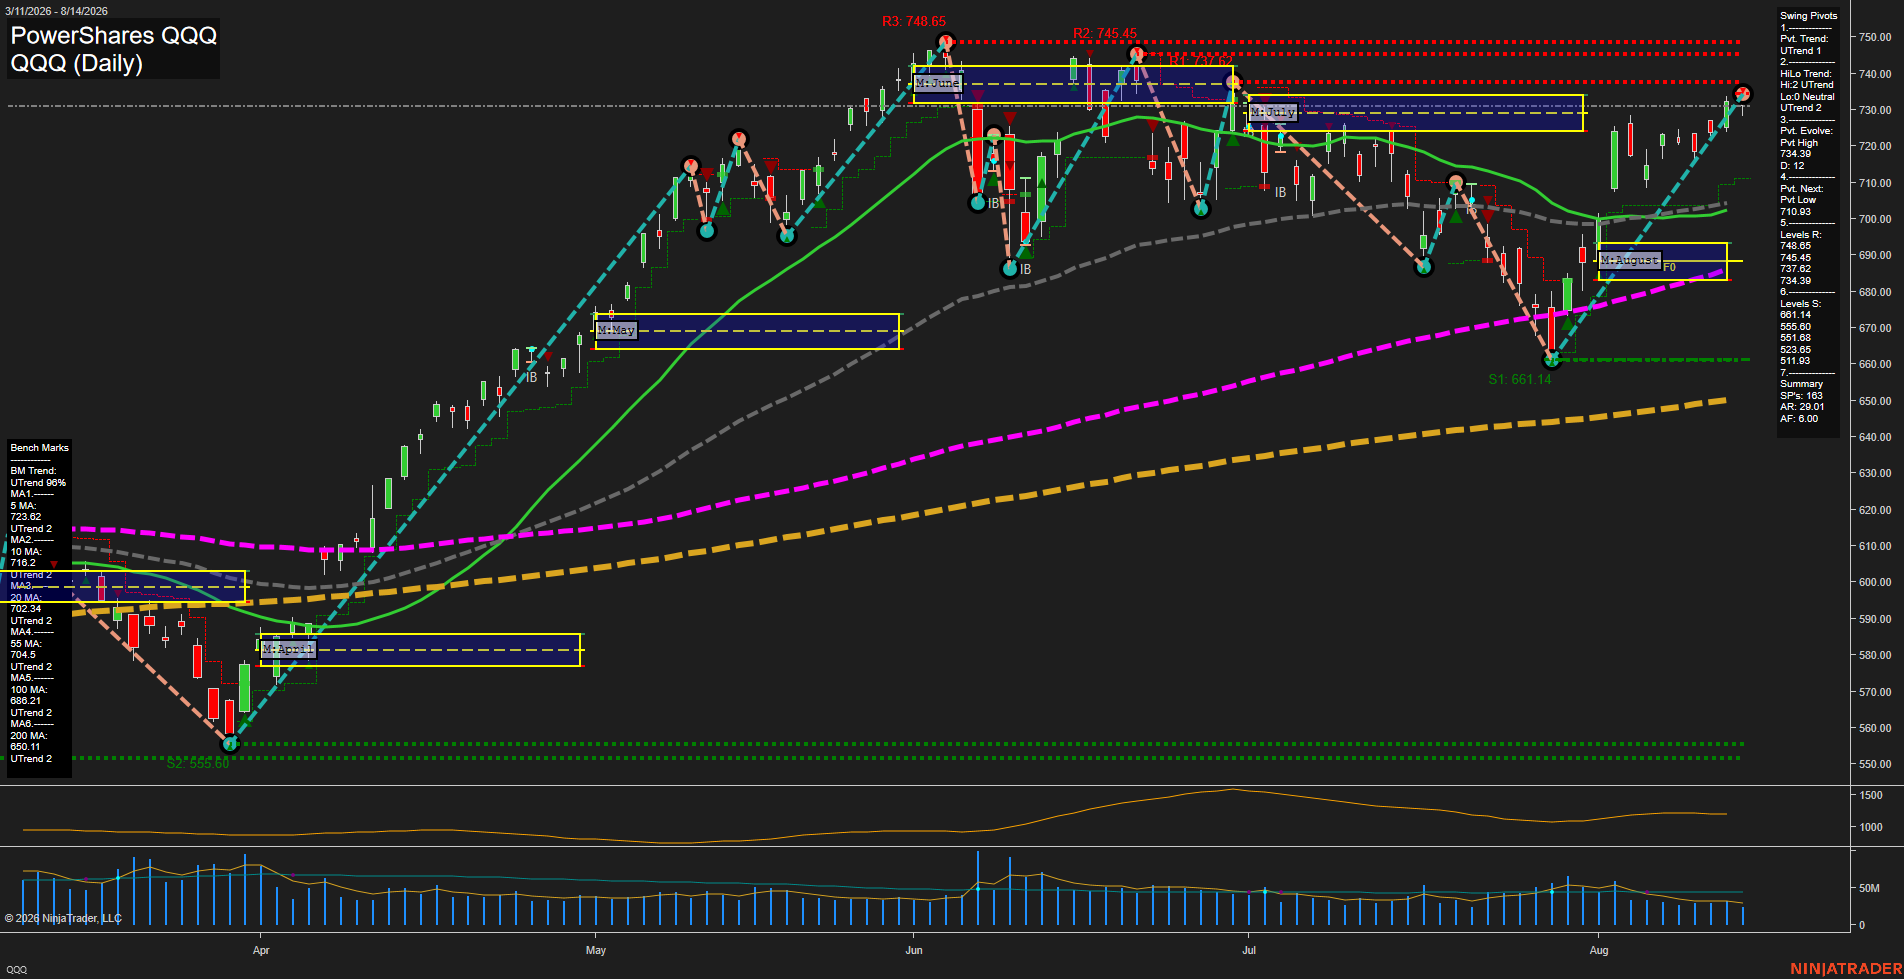Select the "HiLo Trend:" line
Screen dimensions: 1904x979
pos(1806,74)
